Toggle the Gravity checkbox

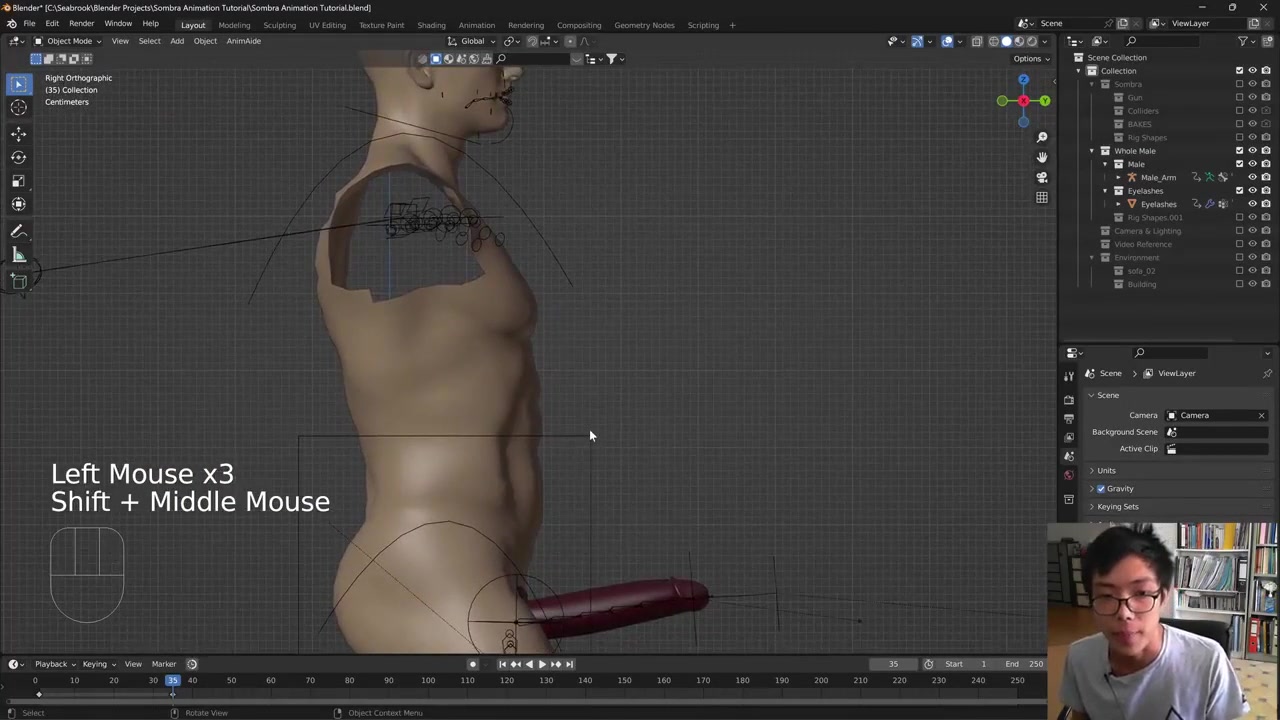point(1101,489)
